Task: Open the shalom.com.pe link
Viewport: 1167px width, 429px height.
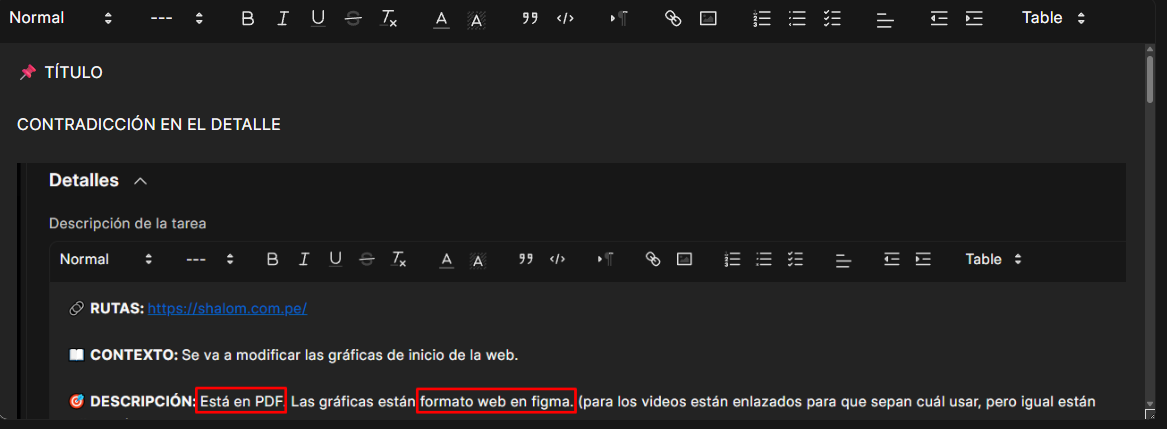Action: coord(227,309)
